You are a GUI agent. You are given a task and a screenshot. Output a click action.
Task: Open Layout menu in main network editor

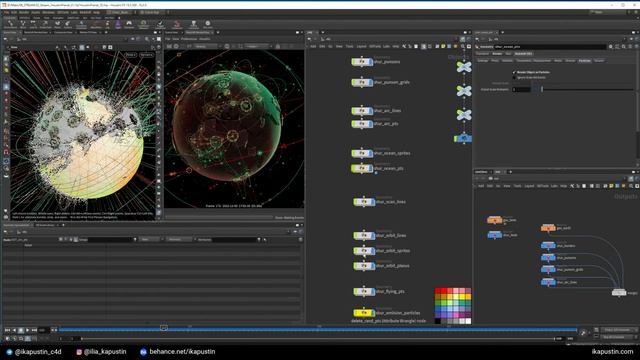(362, 47)
